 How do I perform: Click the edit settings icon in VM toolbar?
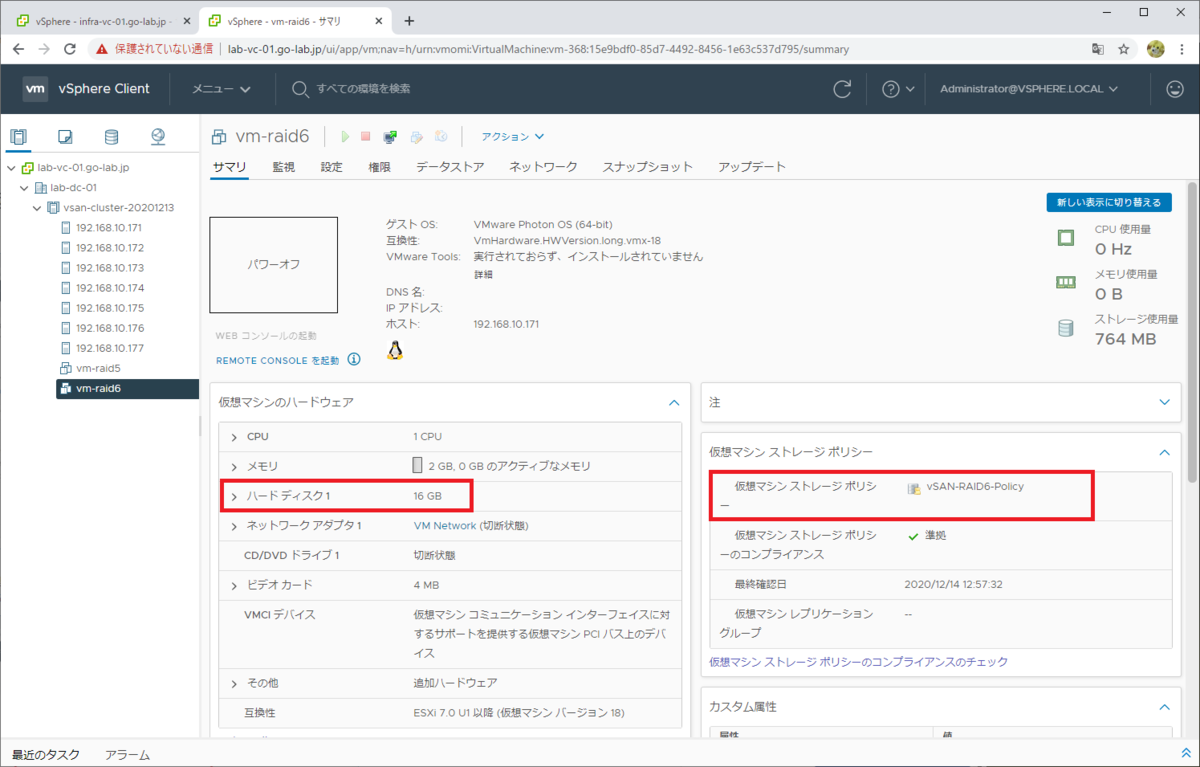pos(416,136)
